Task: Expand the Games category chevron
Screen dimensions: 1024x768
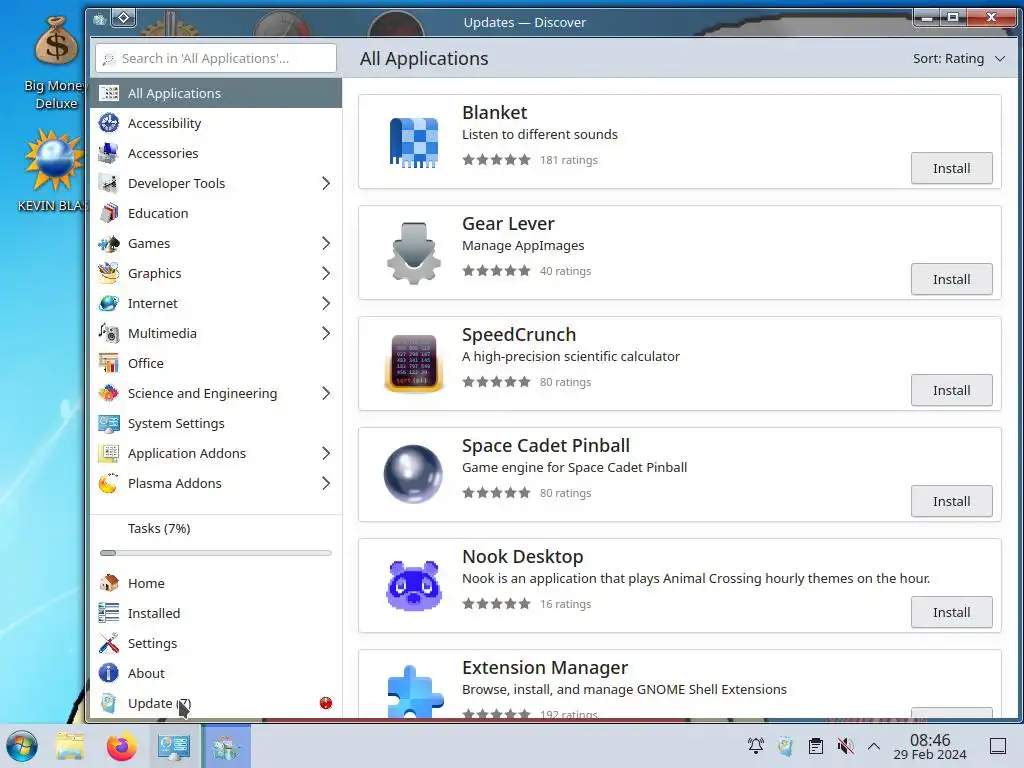Action: coord(326,243)
